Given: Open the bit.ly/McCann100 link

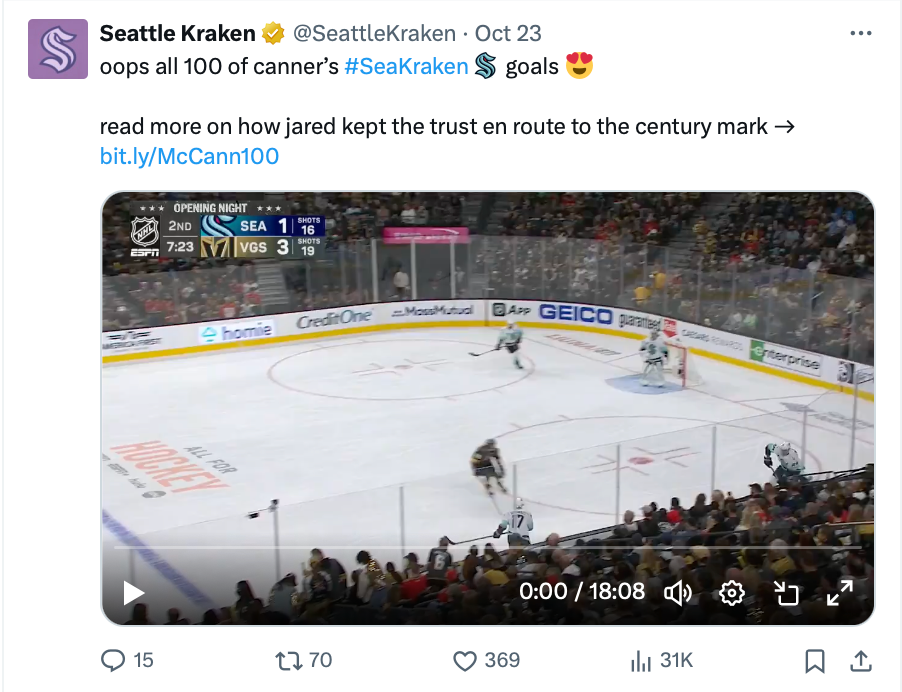Looking at the screenshot, I should (x=189, y=156).
